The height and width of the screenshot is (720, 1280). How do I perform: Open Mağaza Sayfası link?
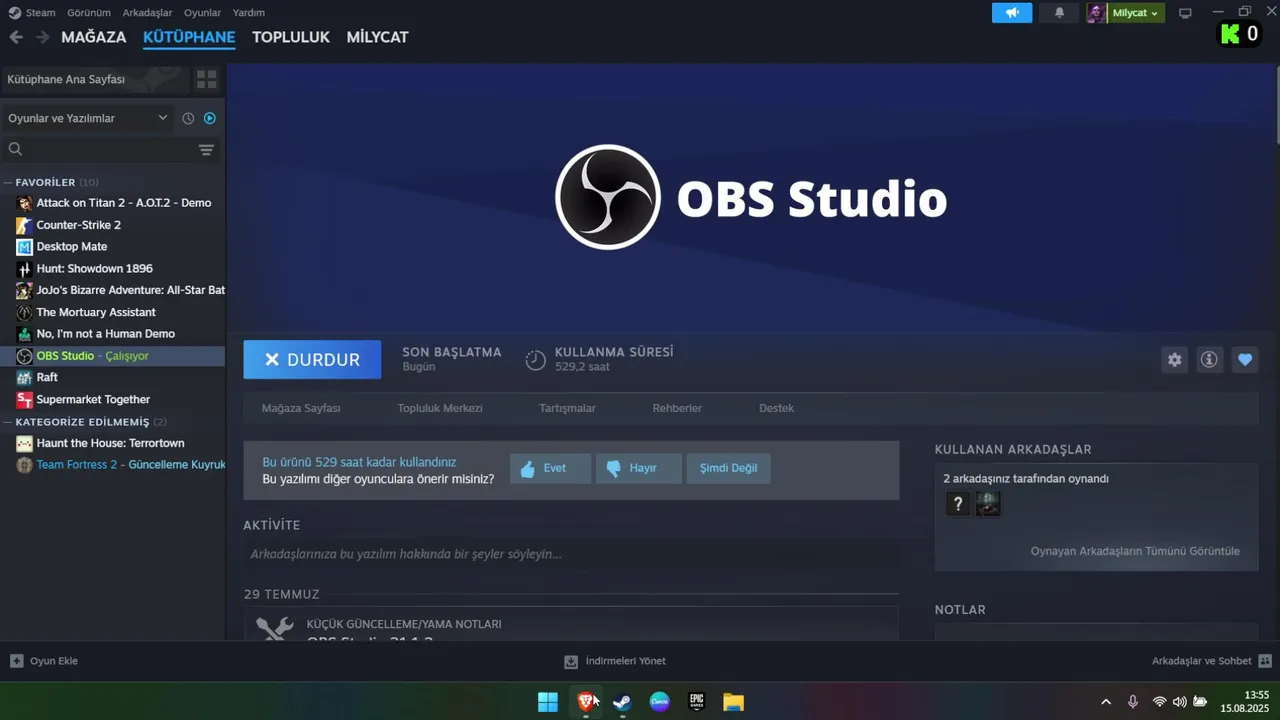coord(301,408)
